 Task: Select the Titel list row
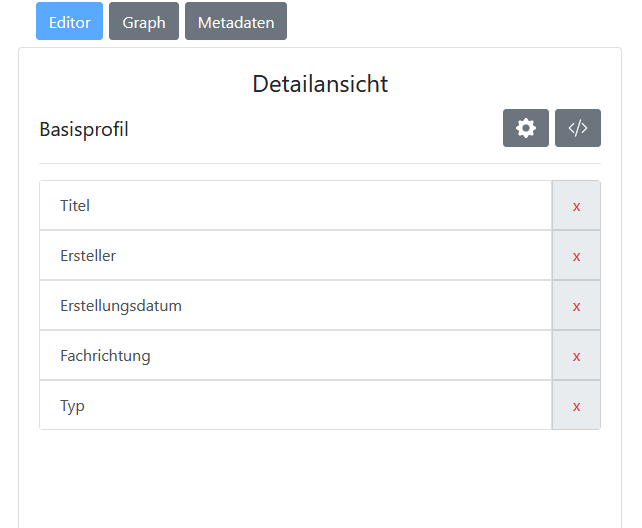295,206
